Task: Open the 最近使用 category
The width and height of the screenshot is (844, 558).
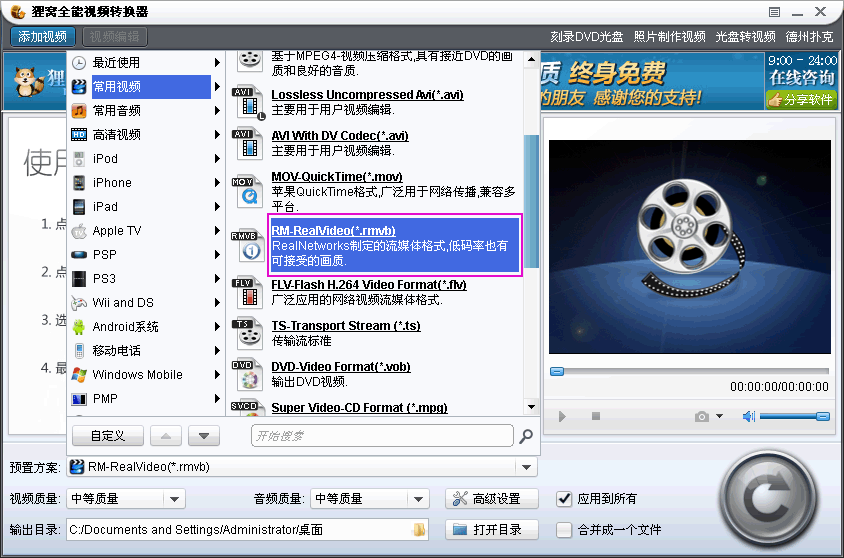Action: tap(146, 62)
